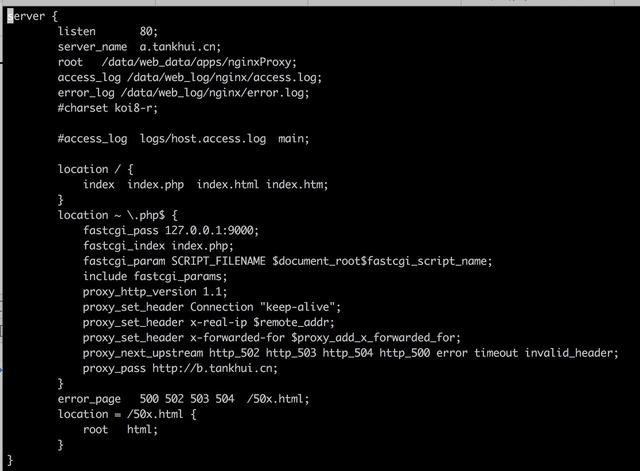Screen dimensions: 640x471
Task: Click the error_log file path
Action: tap(215, 93)
